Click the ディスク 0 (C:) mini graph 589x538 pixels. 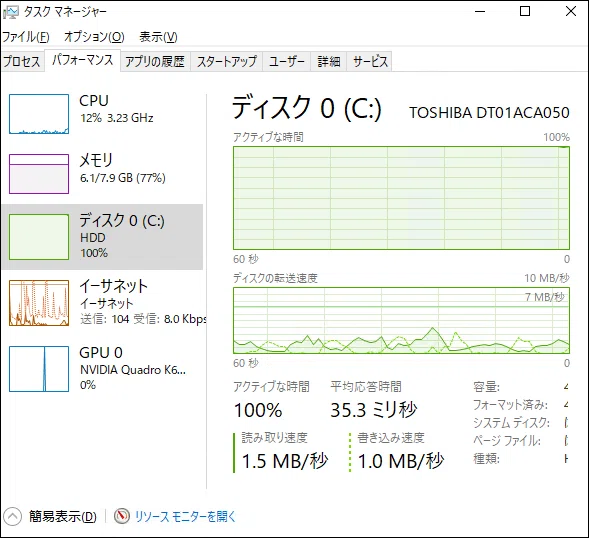click(39, 237)
